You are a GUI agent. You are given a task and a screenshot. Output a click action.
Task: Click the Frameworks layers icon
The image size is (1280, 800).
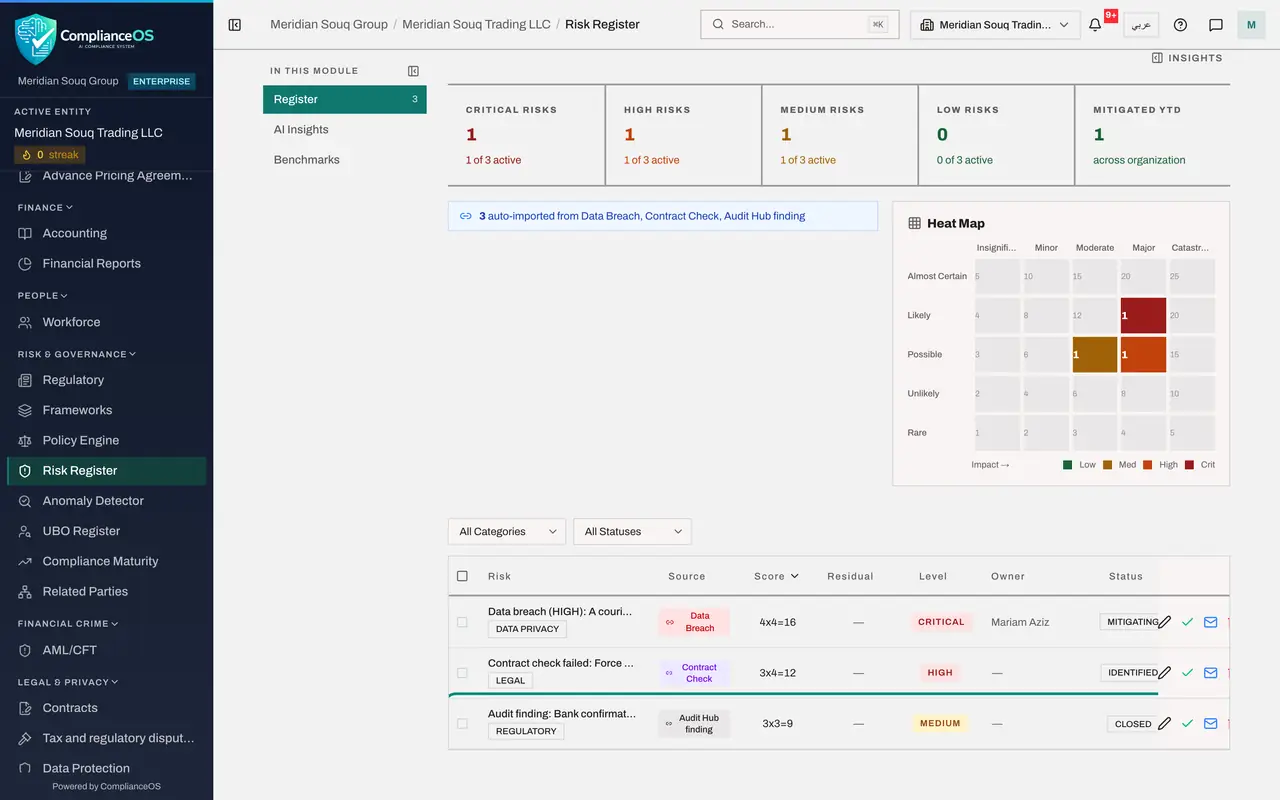pos(25,411)
